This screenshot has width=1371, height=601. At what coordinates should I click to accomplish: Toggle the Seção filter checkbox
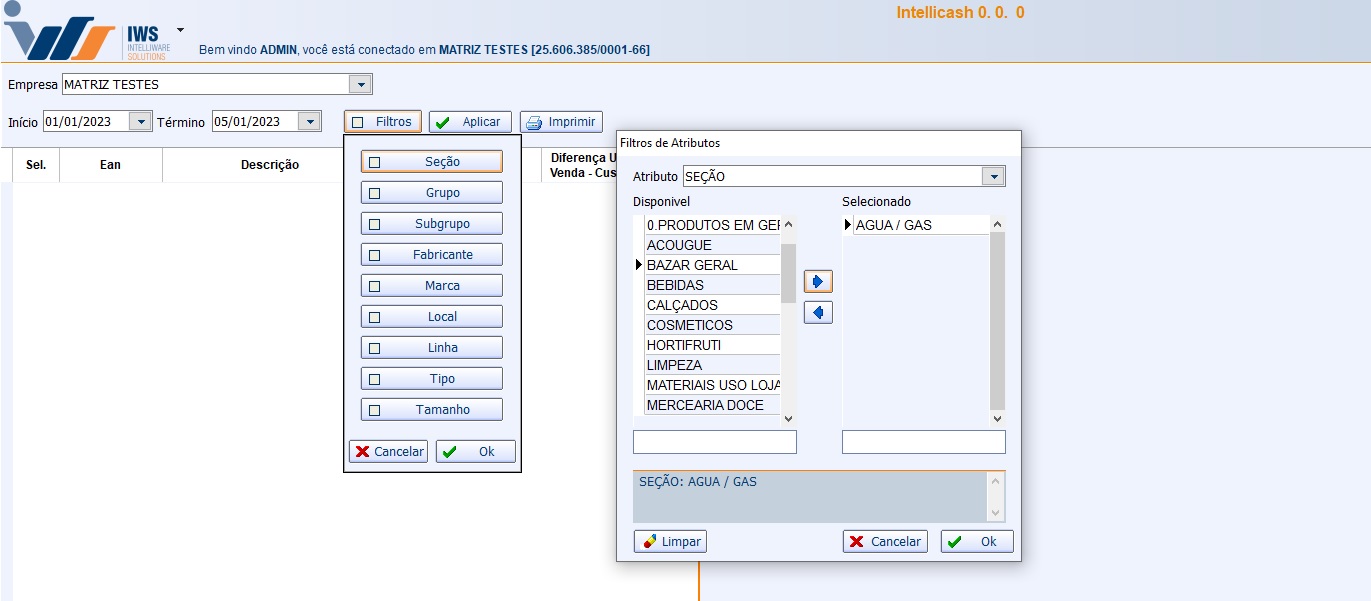tap(375, 162)
